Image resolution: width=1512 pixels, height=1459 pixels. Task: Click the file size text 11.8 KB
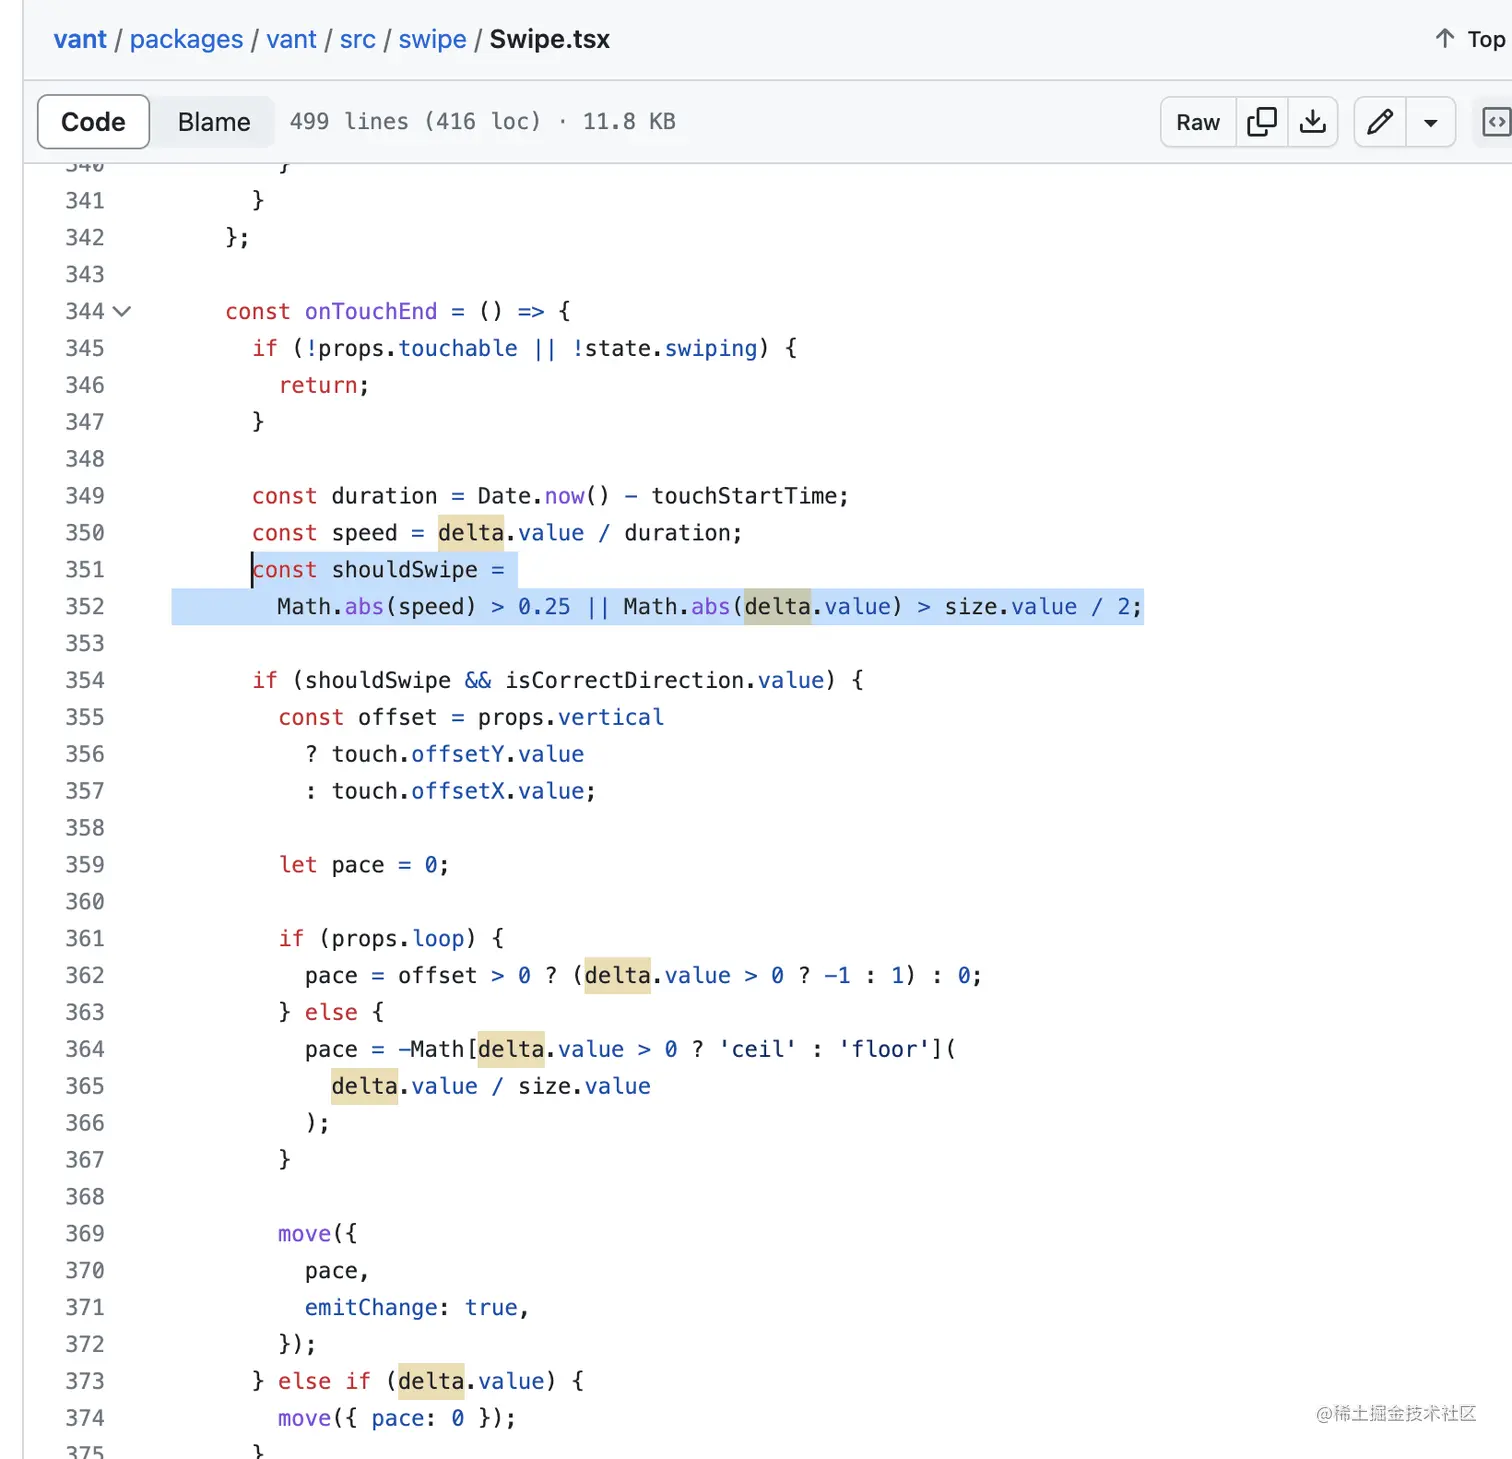coord(629,122)
